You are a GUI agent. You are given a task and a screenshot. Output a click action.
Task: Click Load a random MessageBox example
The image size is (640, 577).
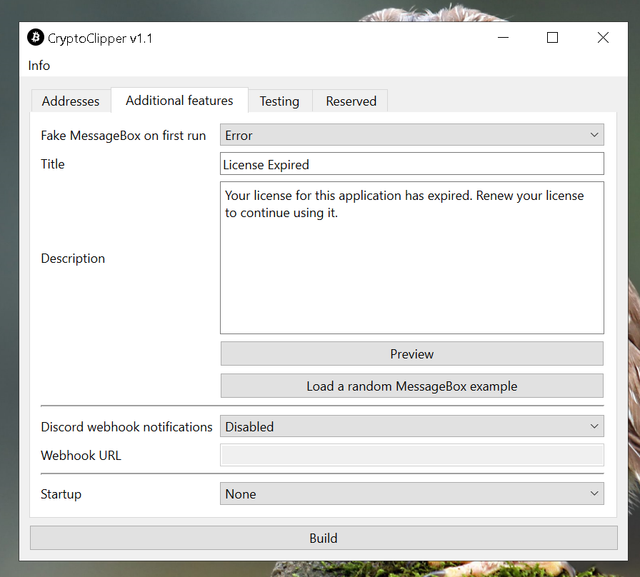(412, 386)
